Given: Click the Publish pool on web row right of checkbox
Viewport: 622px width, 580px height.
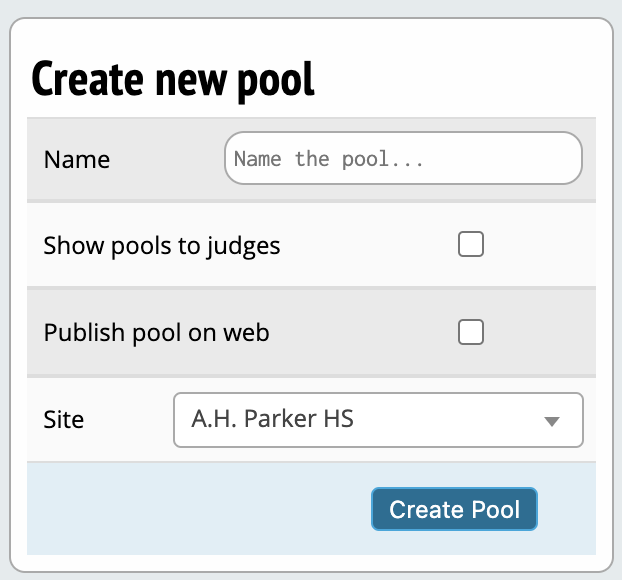Looking at the screenshot, I should 540,332.
